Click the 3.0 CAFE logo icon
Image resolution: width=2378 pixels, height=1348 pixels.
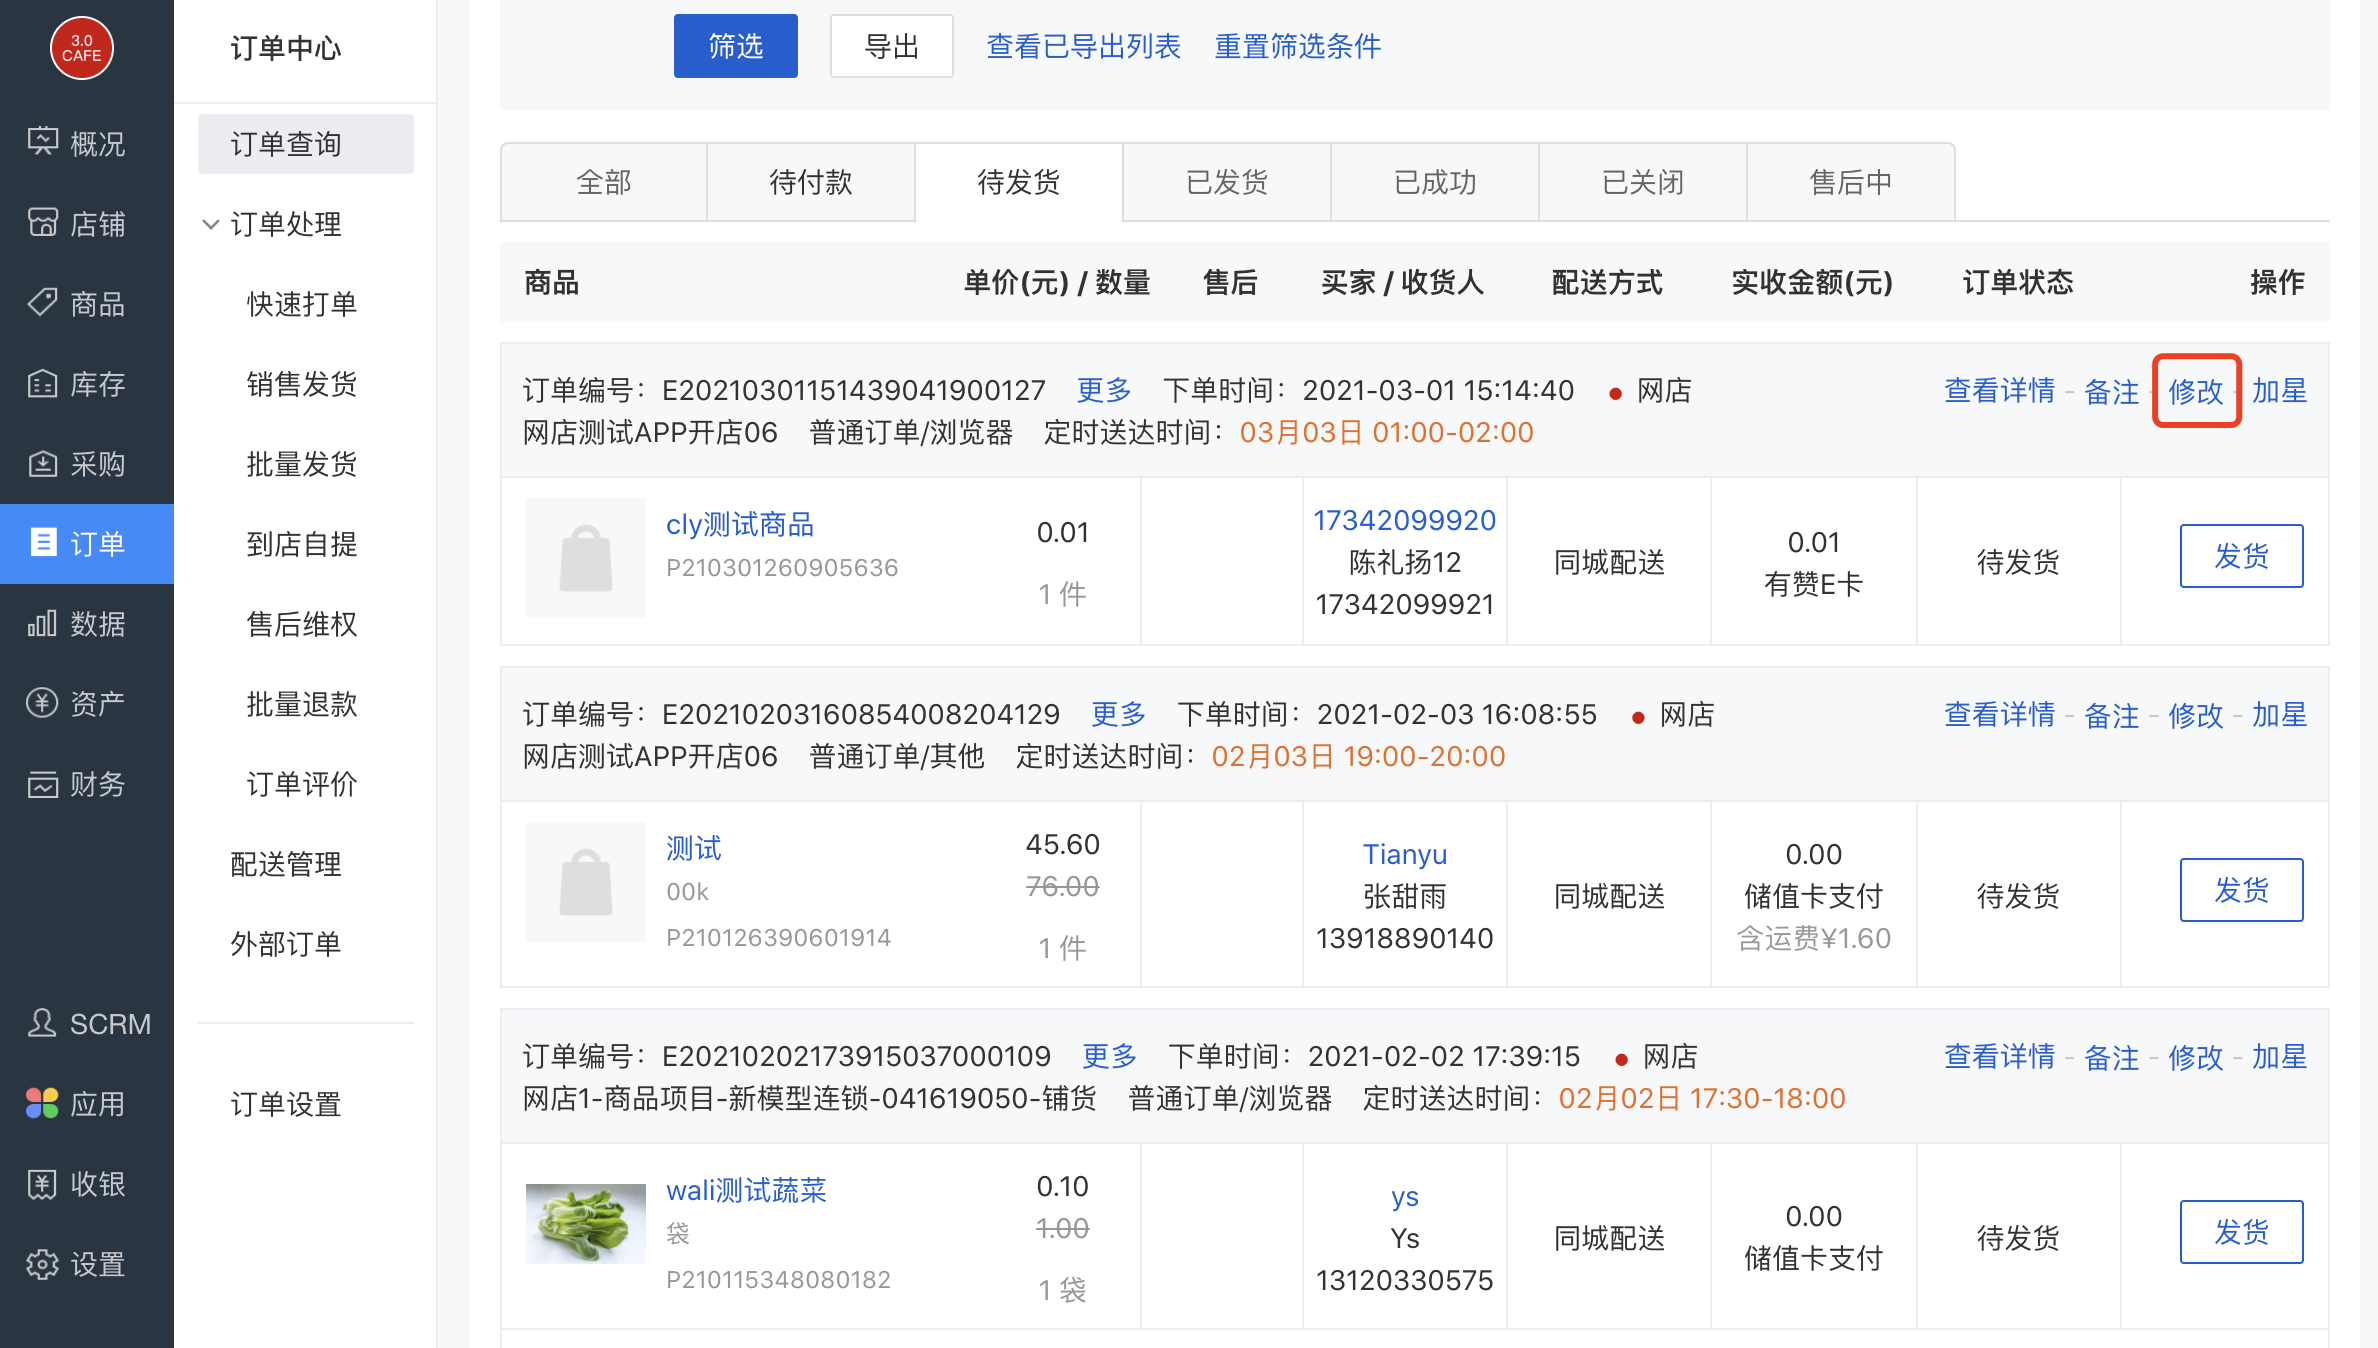pyautogui.click(x=81, y=47)
